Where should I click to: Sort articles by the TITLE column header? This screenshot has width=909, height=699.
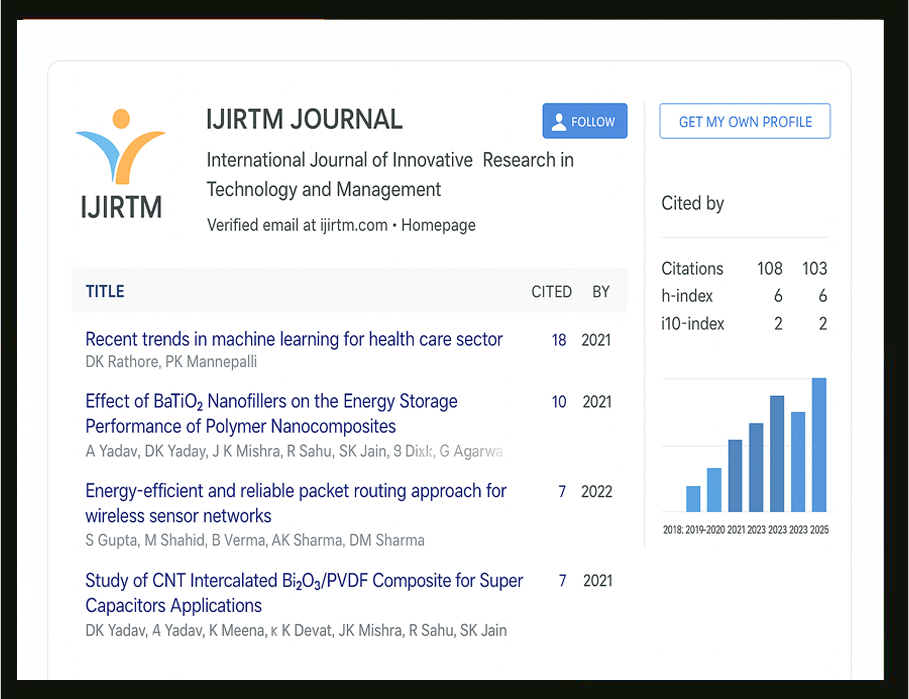(105, 291)
